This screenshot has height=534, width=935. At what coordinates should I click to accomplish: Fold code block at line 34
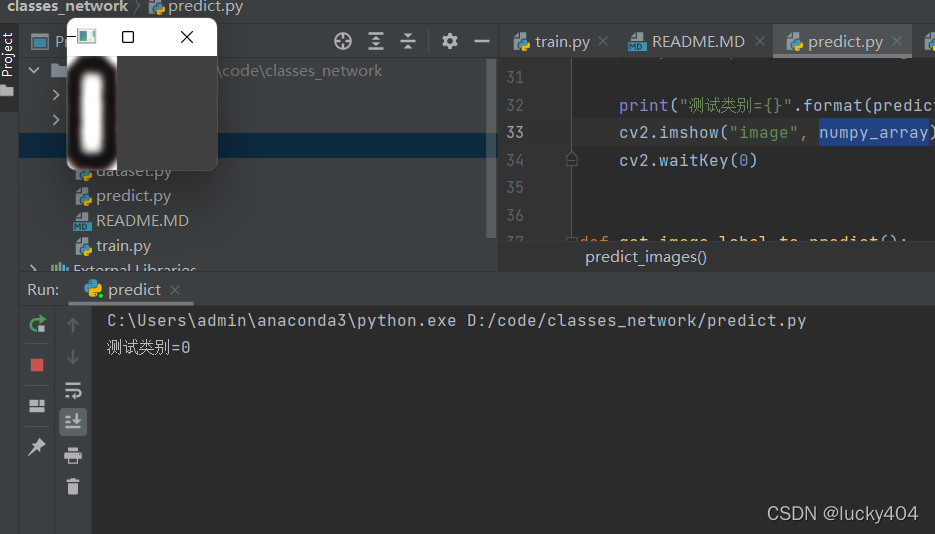click(571, 160)
